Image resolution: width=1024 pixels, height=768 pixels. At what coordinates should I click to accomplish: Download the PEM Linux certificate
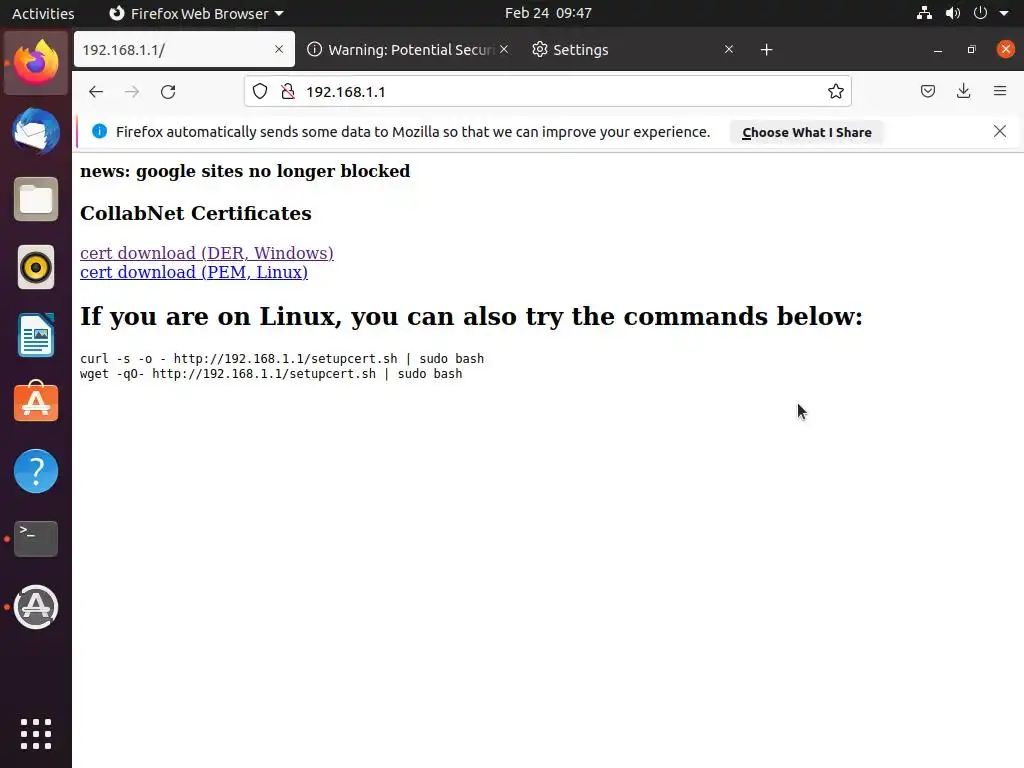(x=193, y=272)
